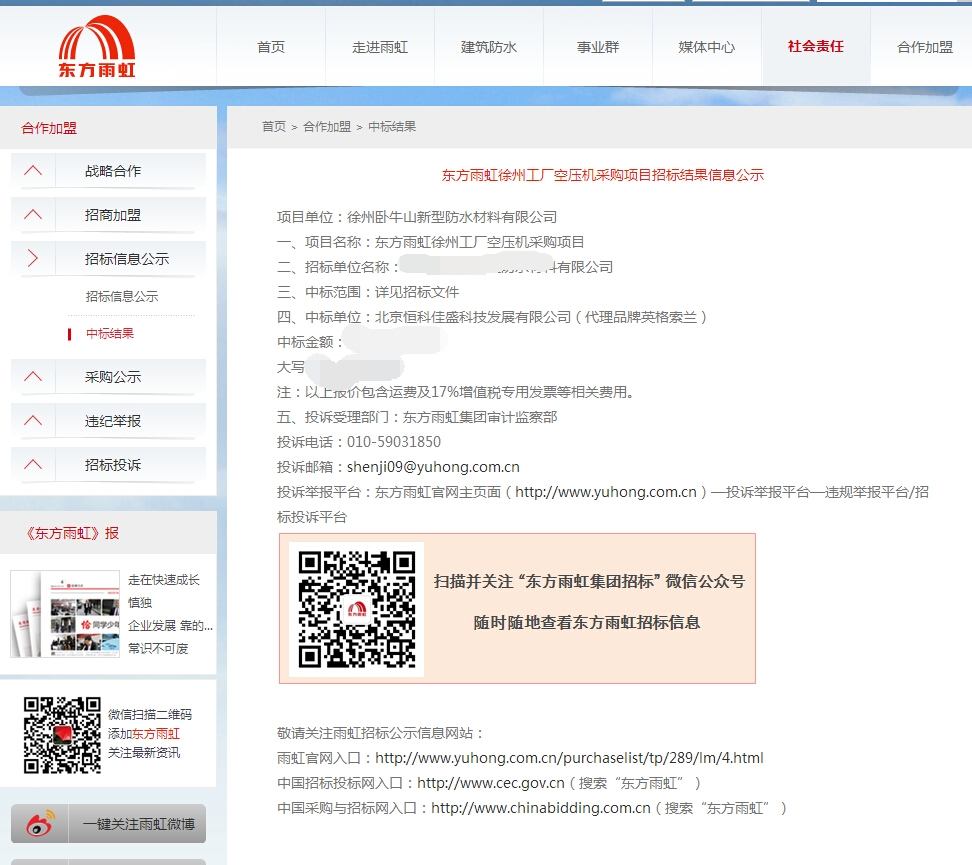Expand the 采购公示 chevron
972x865 pixels.
coord(33,376)
